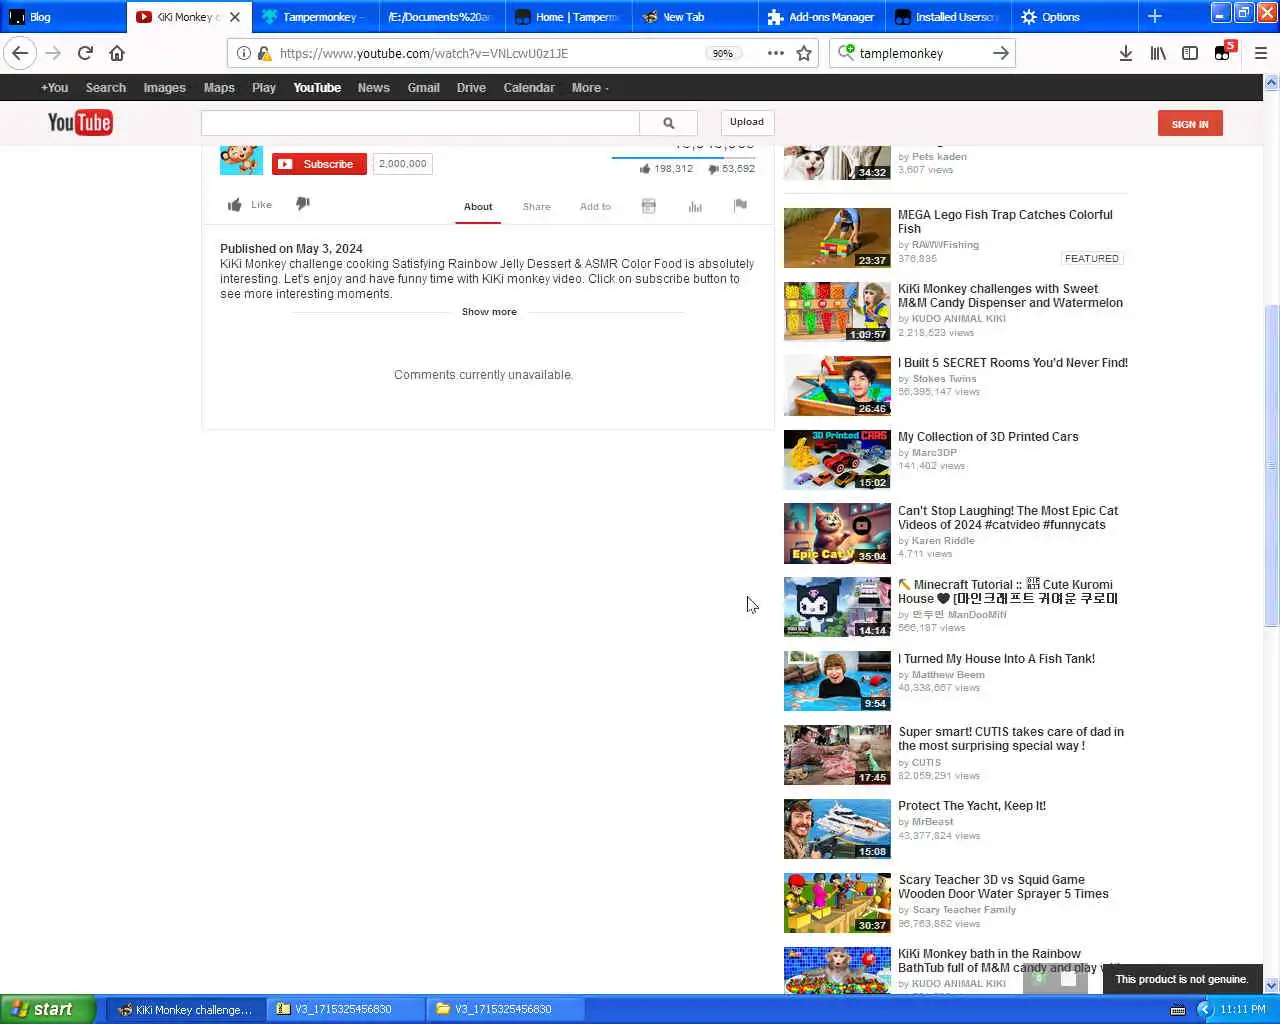Click the browser search box with tamplemonkey

click(x=920, y=53)
